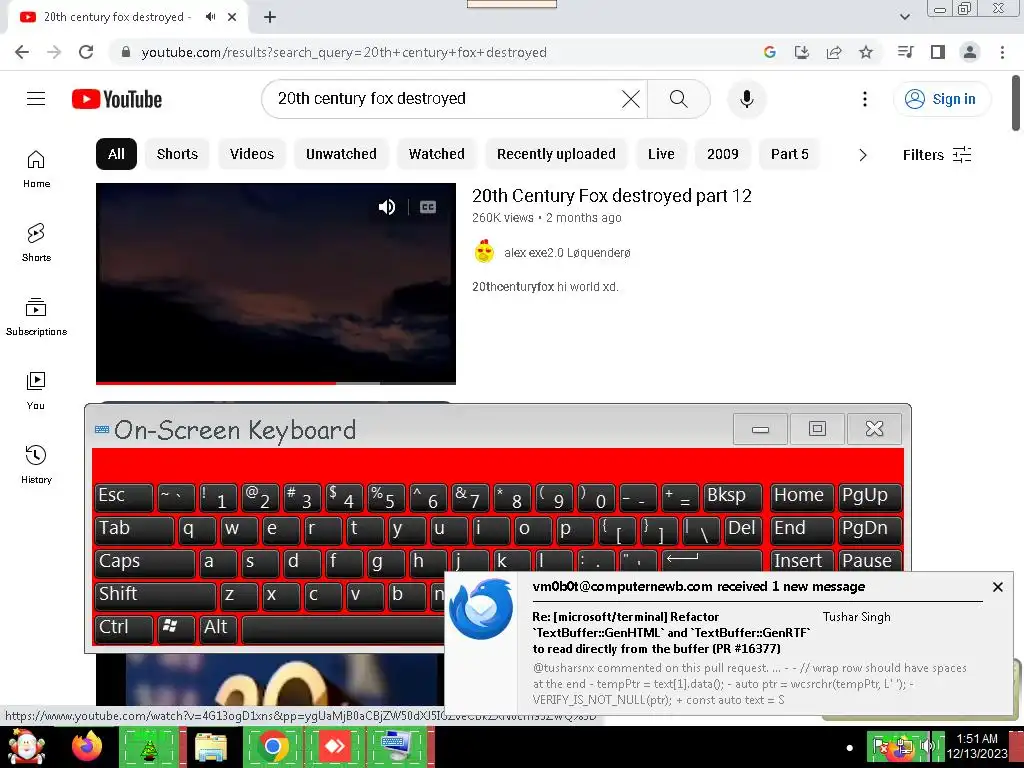Open the 20th Century Fox destroyed part 12 thumbnail

point(276,283)
